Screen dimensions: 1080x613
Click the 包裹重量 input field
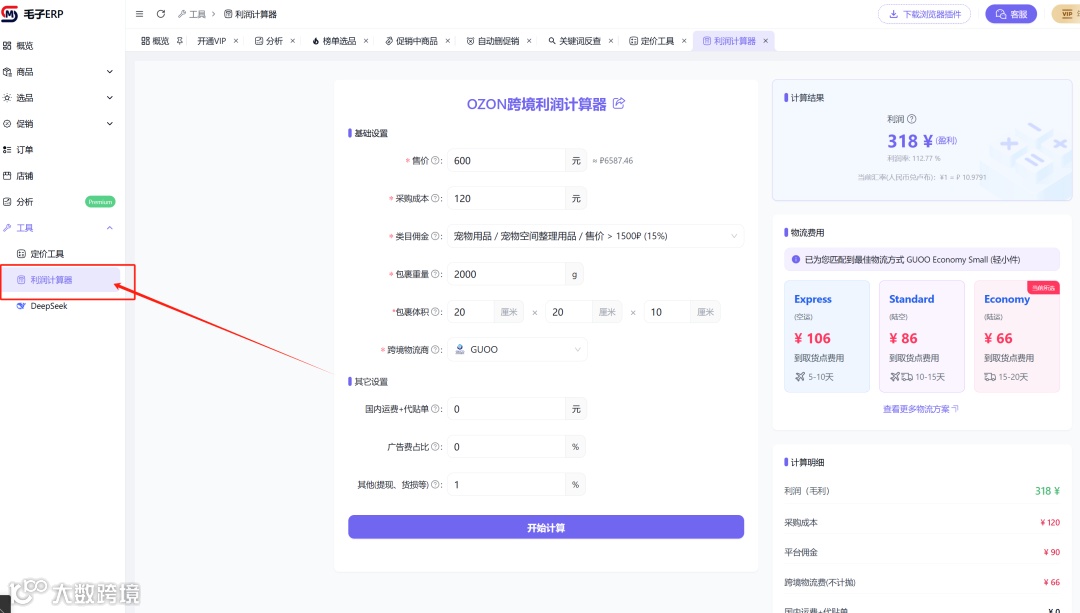pyautogui.click(x=506, y=274)
